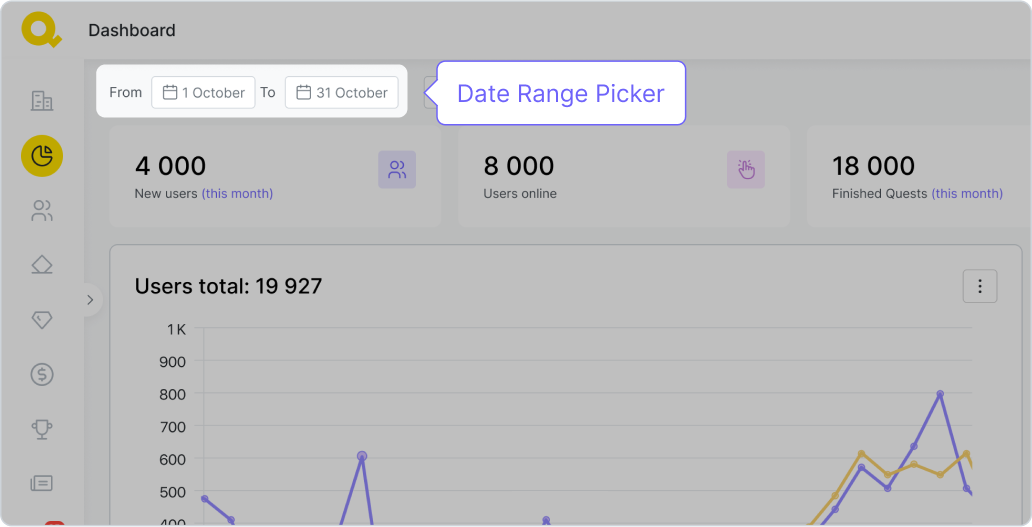Click the Date Range Picker tooltip label
Image resolution: width=1032 pixels, height=527 pixels.
(x=560, y=94)
